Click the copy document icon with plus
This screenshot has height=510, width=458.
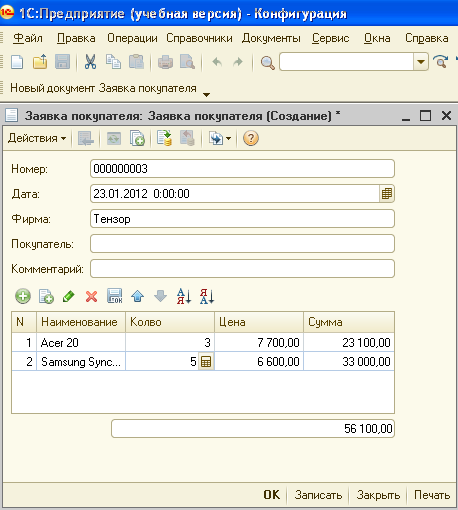137,138
